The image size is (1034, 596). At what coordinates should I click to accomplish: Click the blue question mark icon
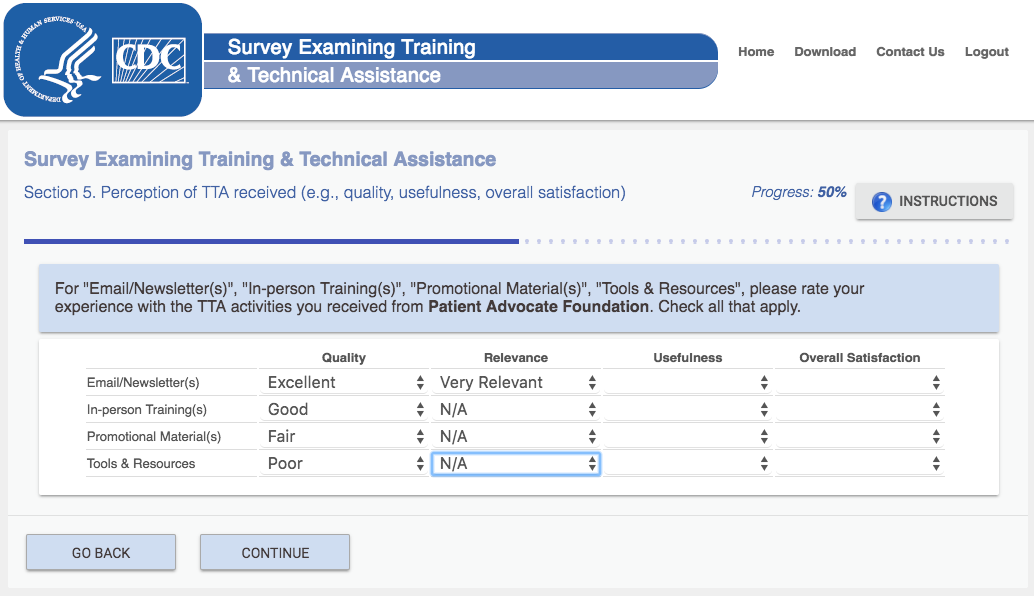[x=881, y=202]
